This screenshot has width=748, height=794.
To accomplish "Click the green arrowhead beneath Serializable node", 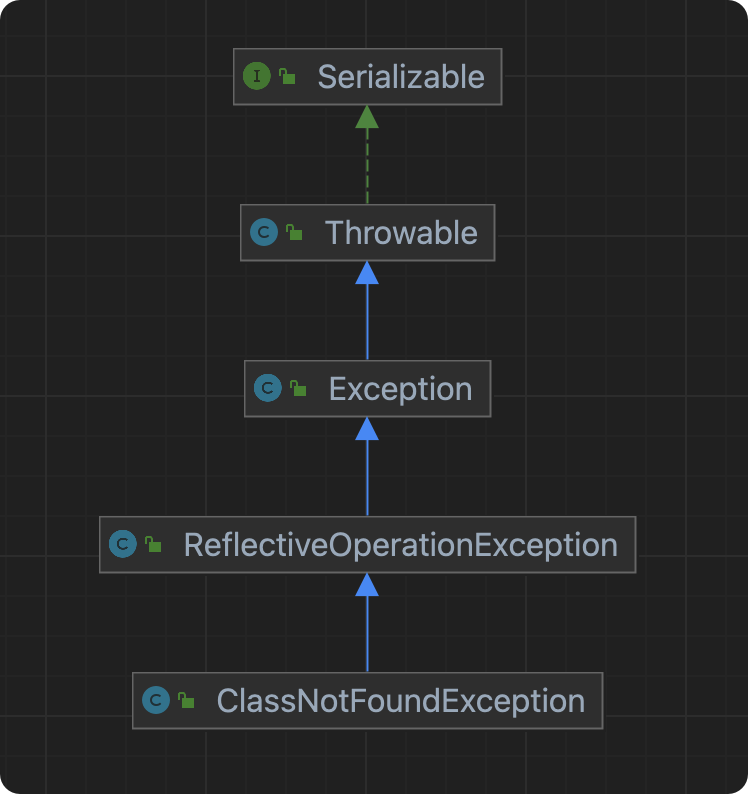I will [367, 117].
